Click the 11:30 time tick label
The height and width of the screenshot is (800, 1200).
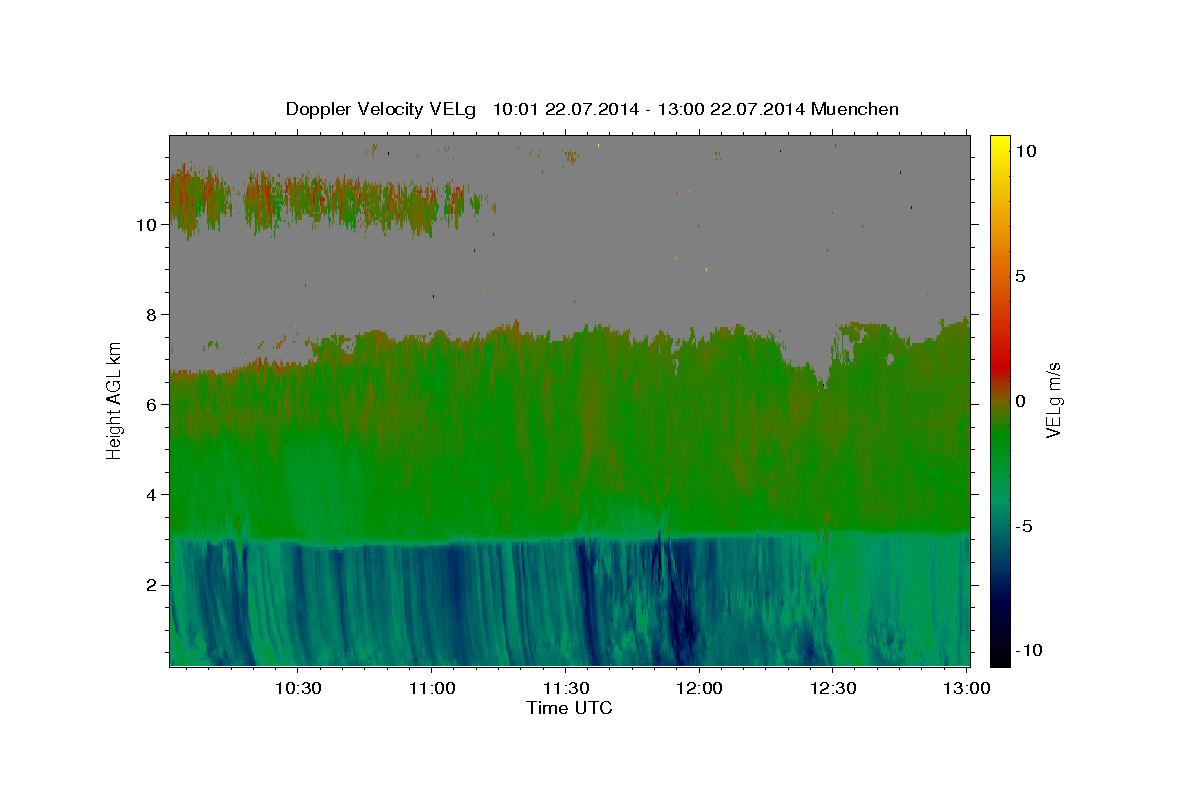(565, 688)
